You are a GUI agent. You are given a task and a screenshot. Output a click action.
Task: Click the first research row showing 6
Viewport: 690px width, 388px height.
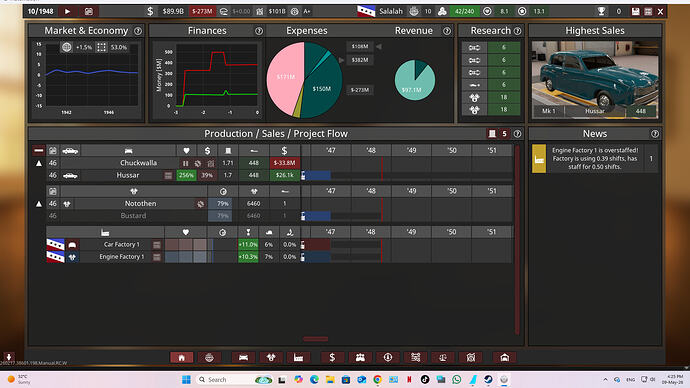(491, 48)
